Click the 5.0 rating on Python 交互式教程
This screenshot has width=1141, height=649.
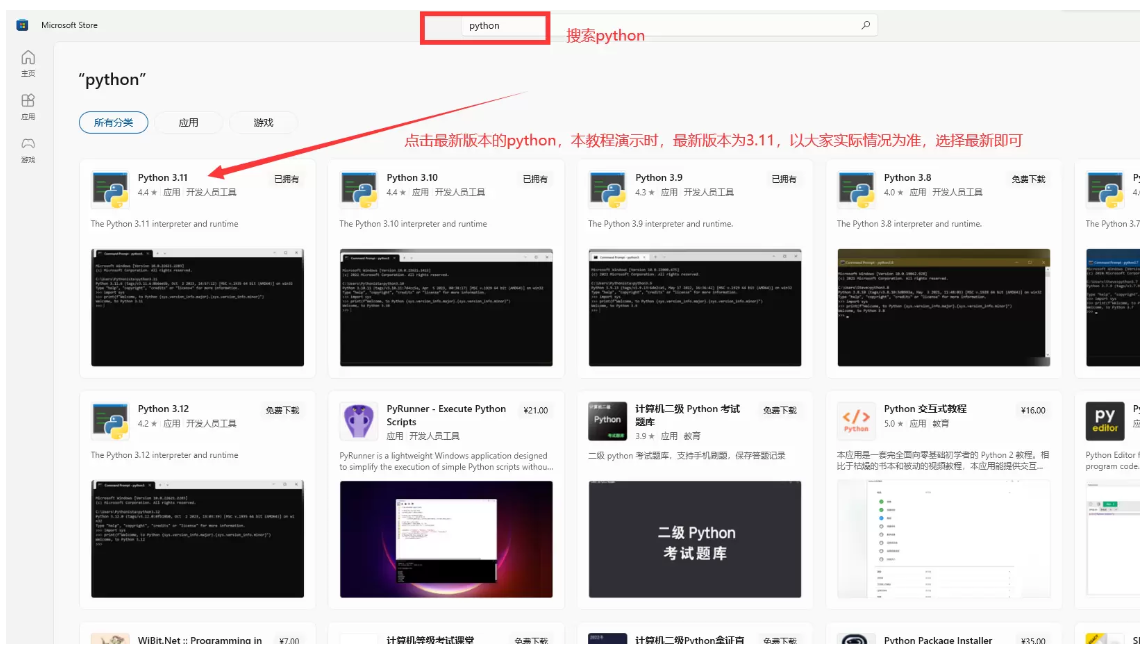click(892, 423)
